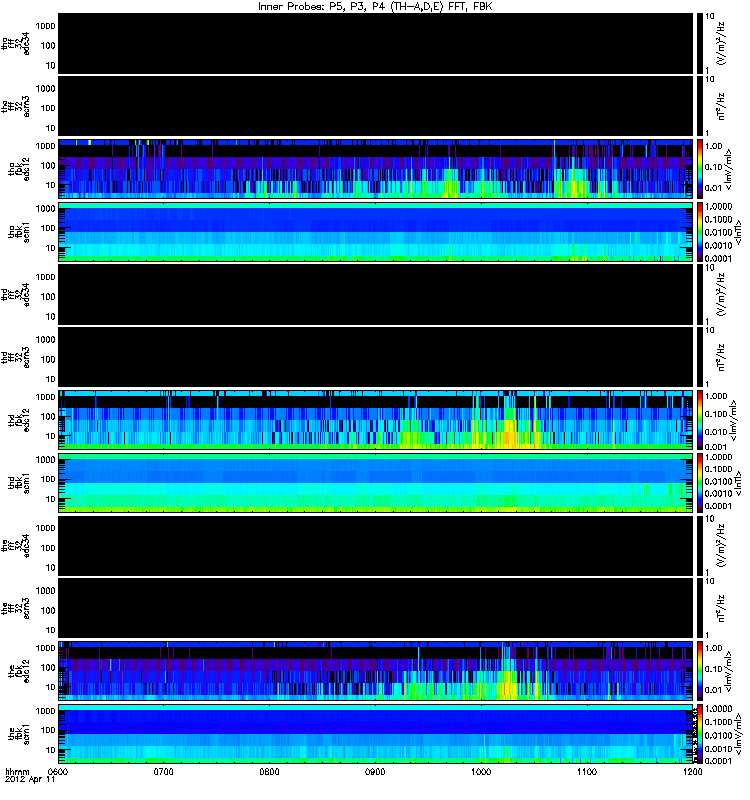This screenshot has width=750, height=800.
Task: Click the 1000 time axis label
Action: pyautogui.click(x=481, y=771)
